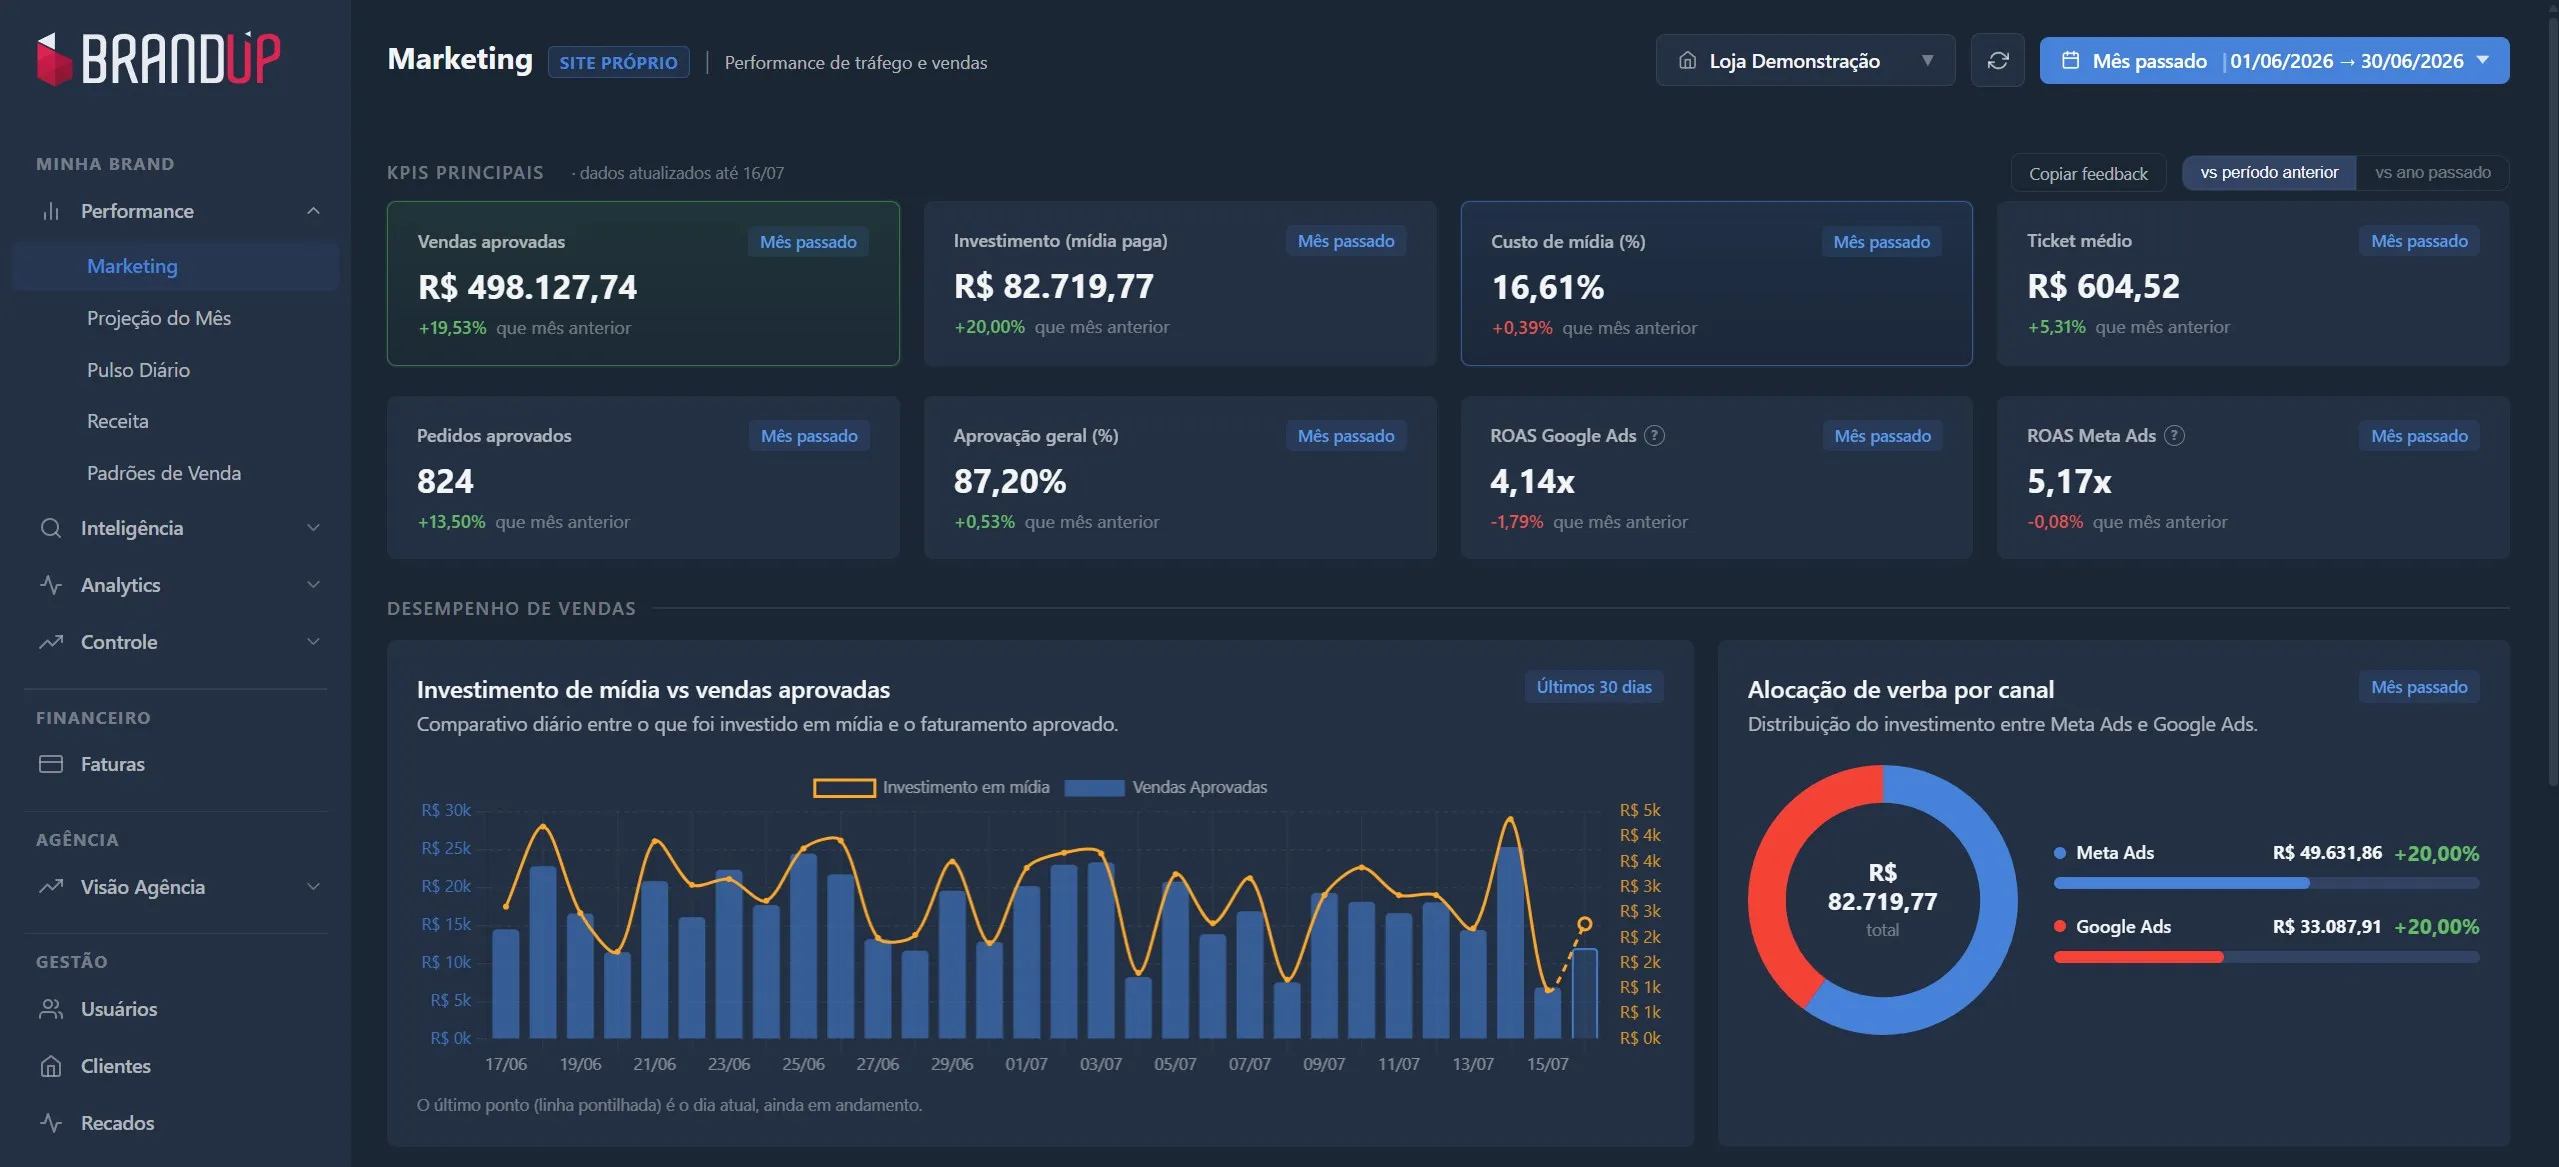The image size is (2559, 1167).
Task: Go to Projeção do Mês
Action: click(159, 318)
